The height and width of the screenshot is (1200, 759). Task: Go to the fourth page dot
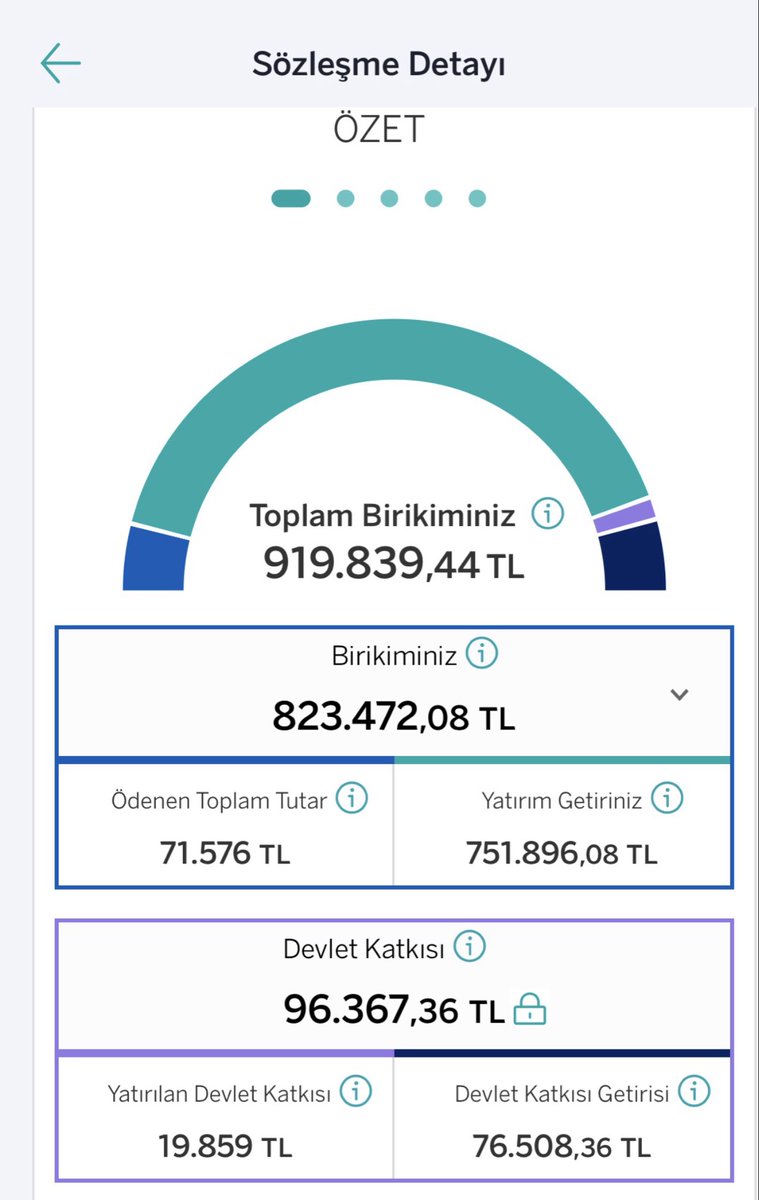(x=433, y=198)
